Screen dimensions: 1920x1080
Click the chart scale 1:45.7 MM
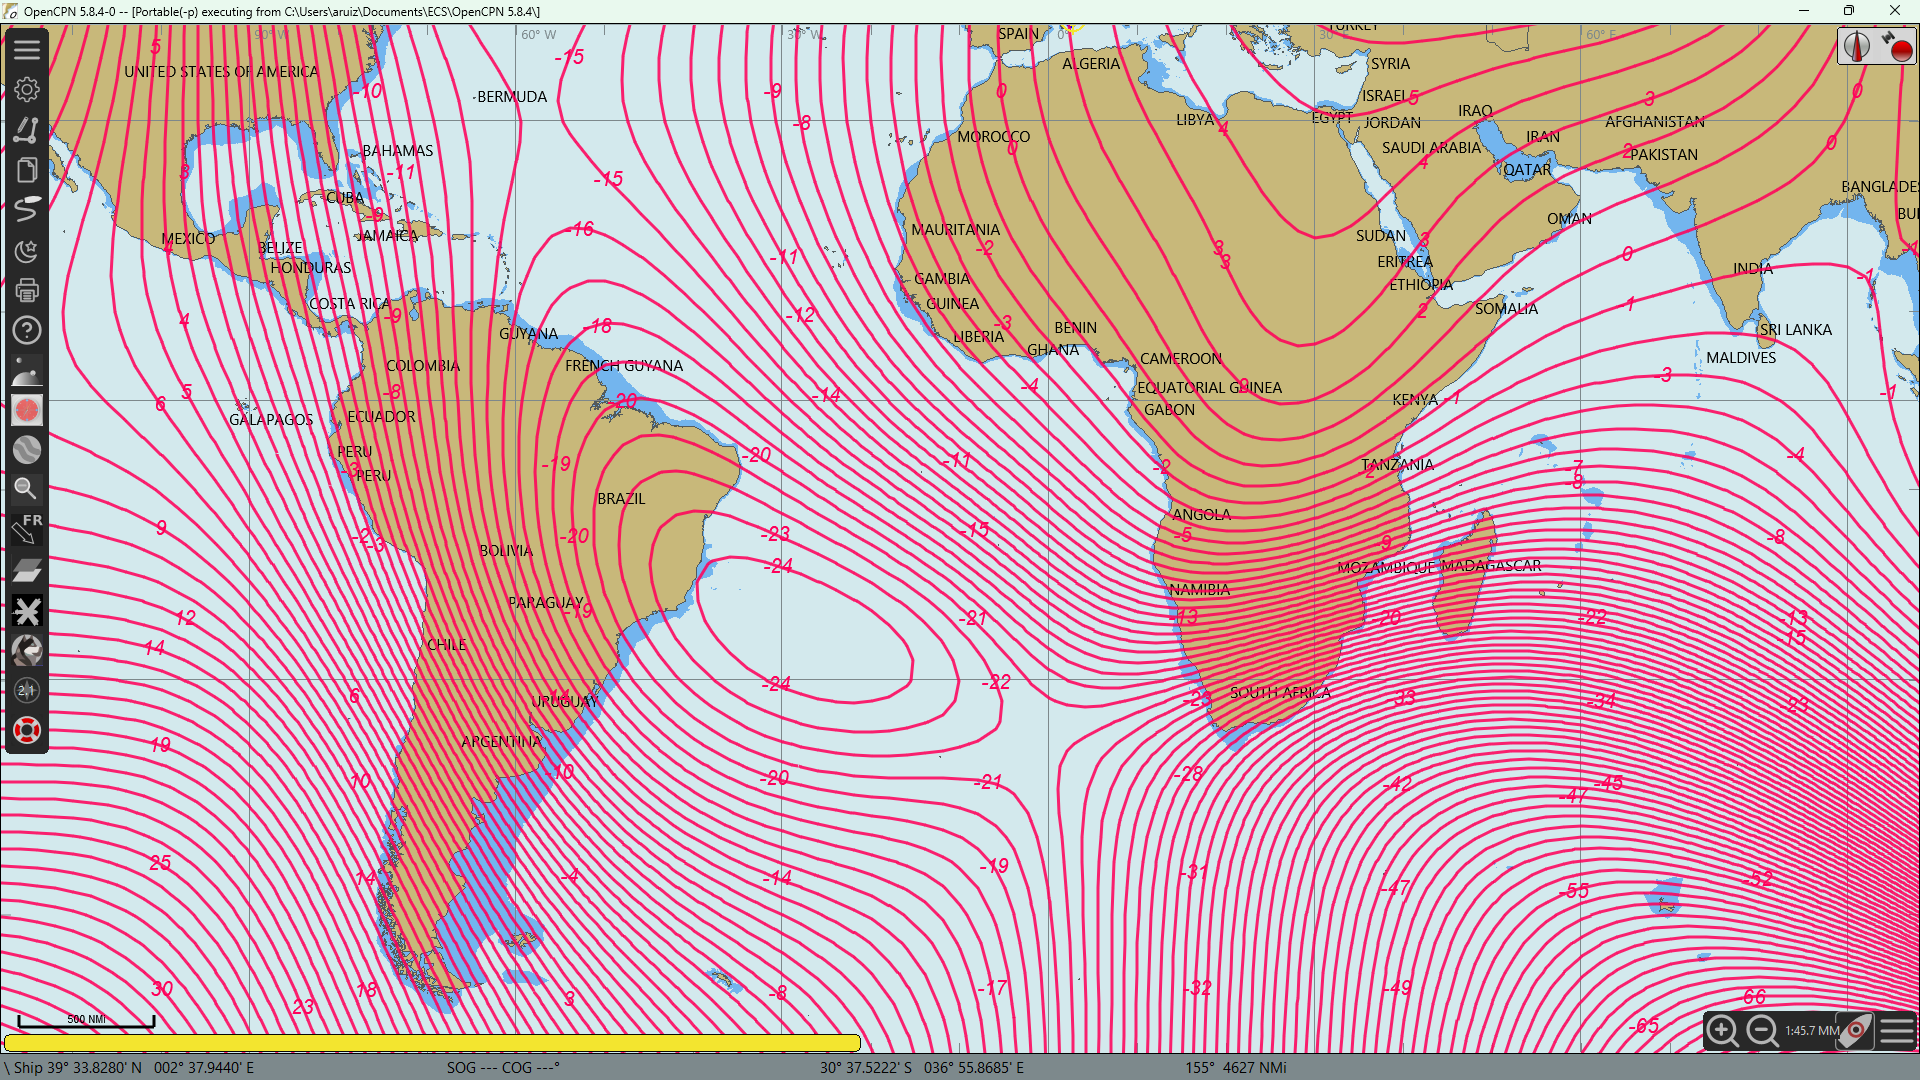(1812, 1030)
